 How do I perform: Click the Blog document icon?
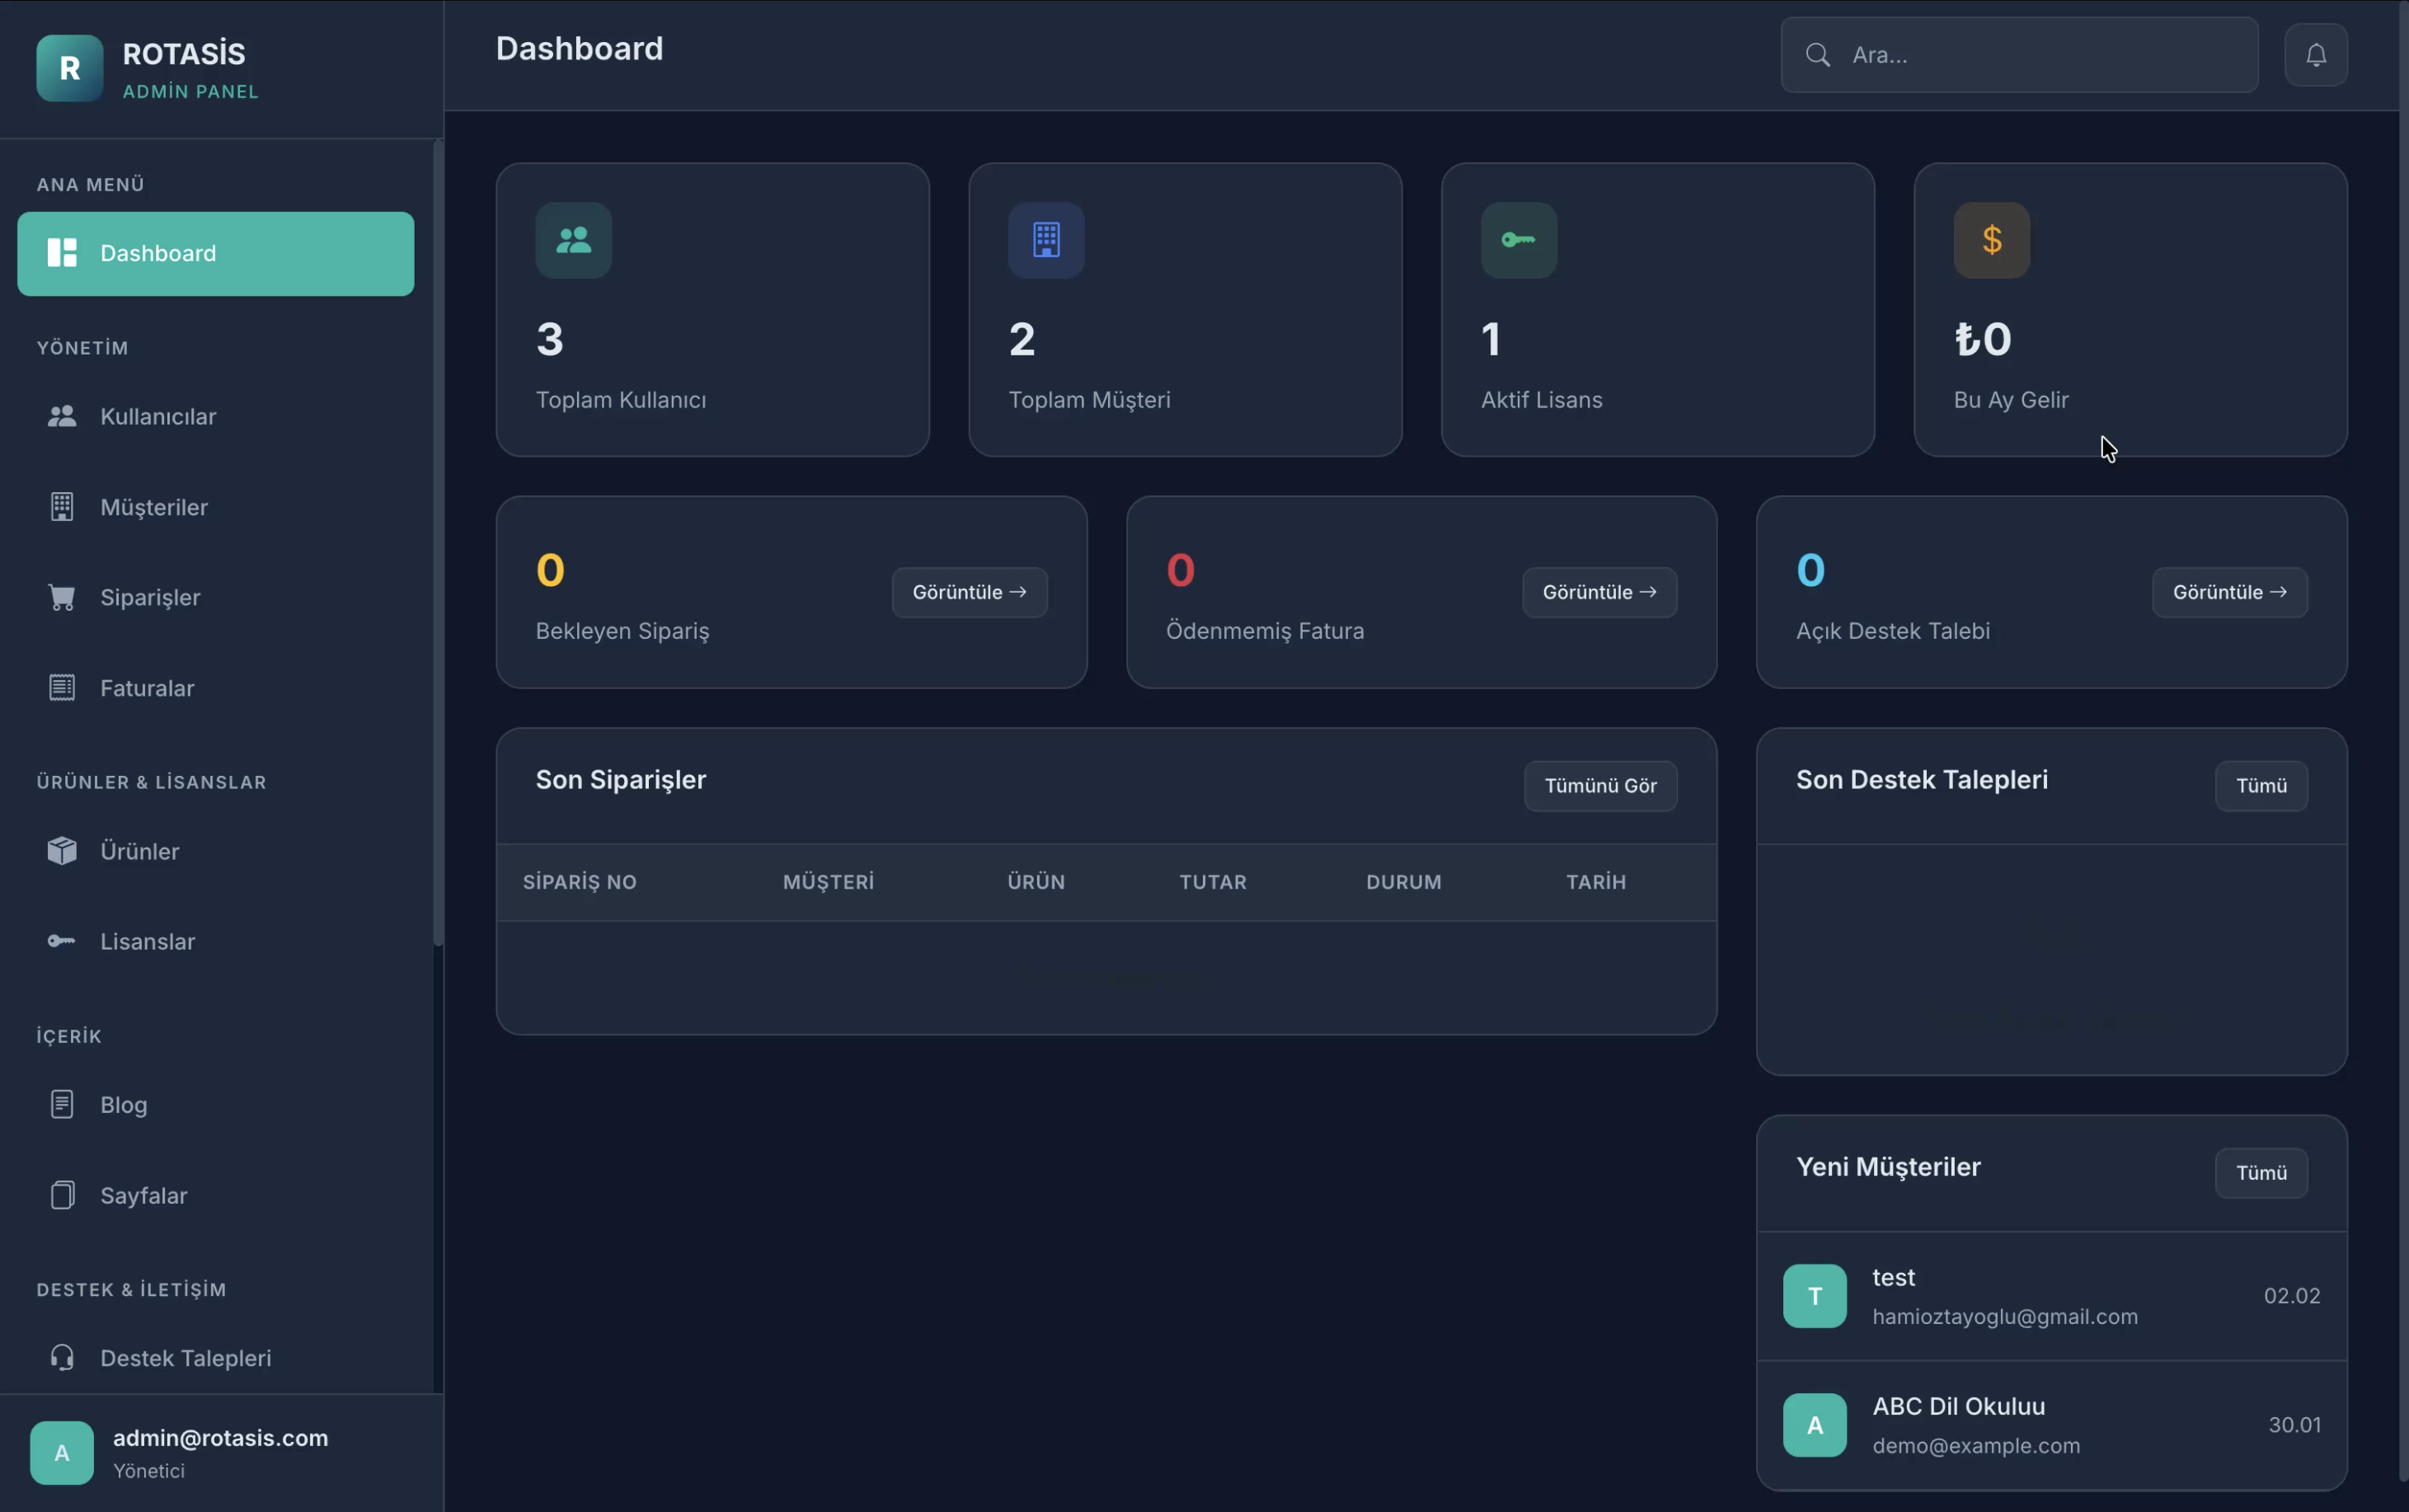pos(62,1104)
